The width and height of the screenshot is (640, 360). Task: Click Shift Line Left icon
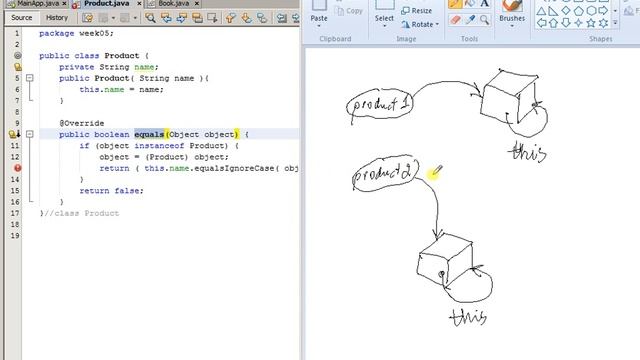(x=281, y=18)
